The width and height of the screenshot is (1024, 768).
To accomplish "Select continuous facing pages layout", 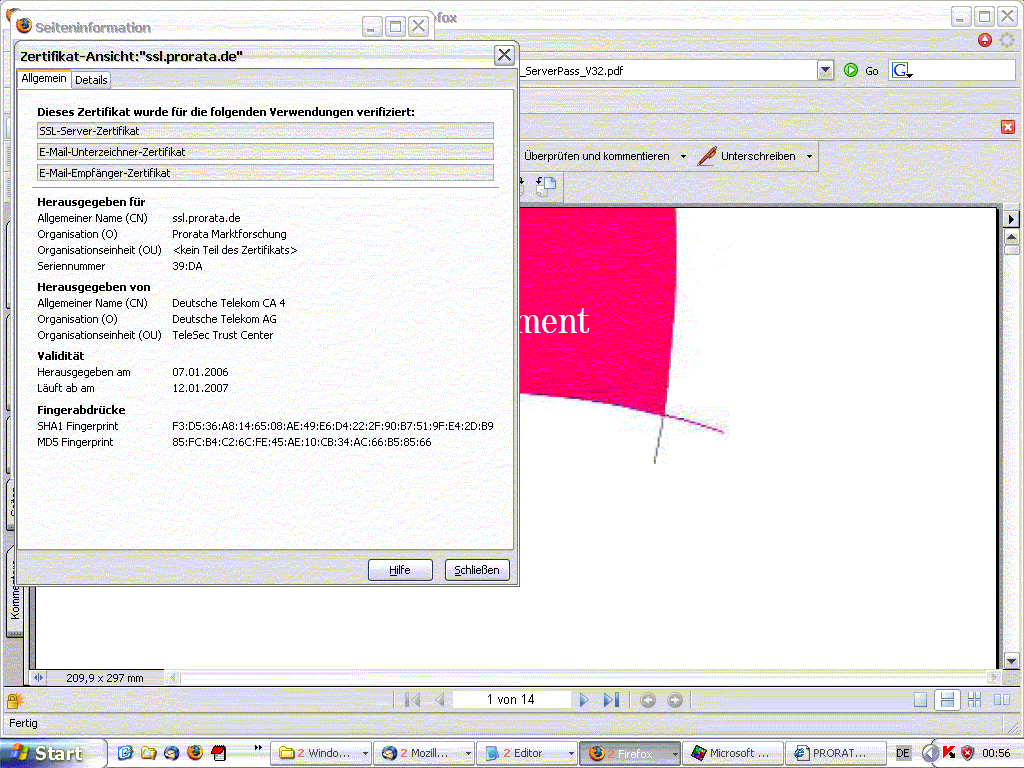I will tap(974, 700).
